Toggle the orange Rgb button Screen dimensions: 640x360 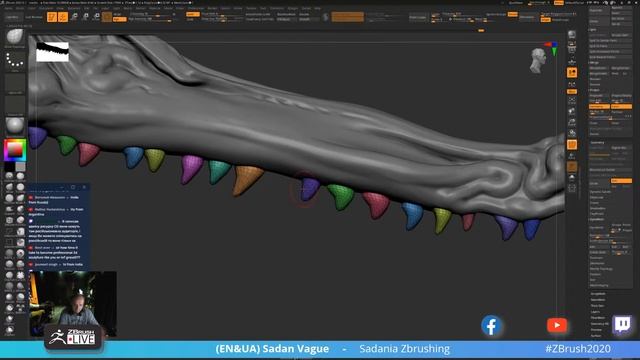[120, 19]
